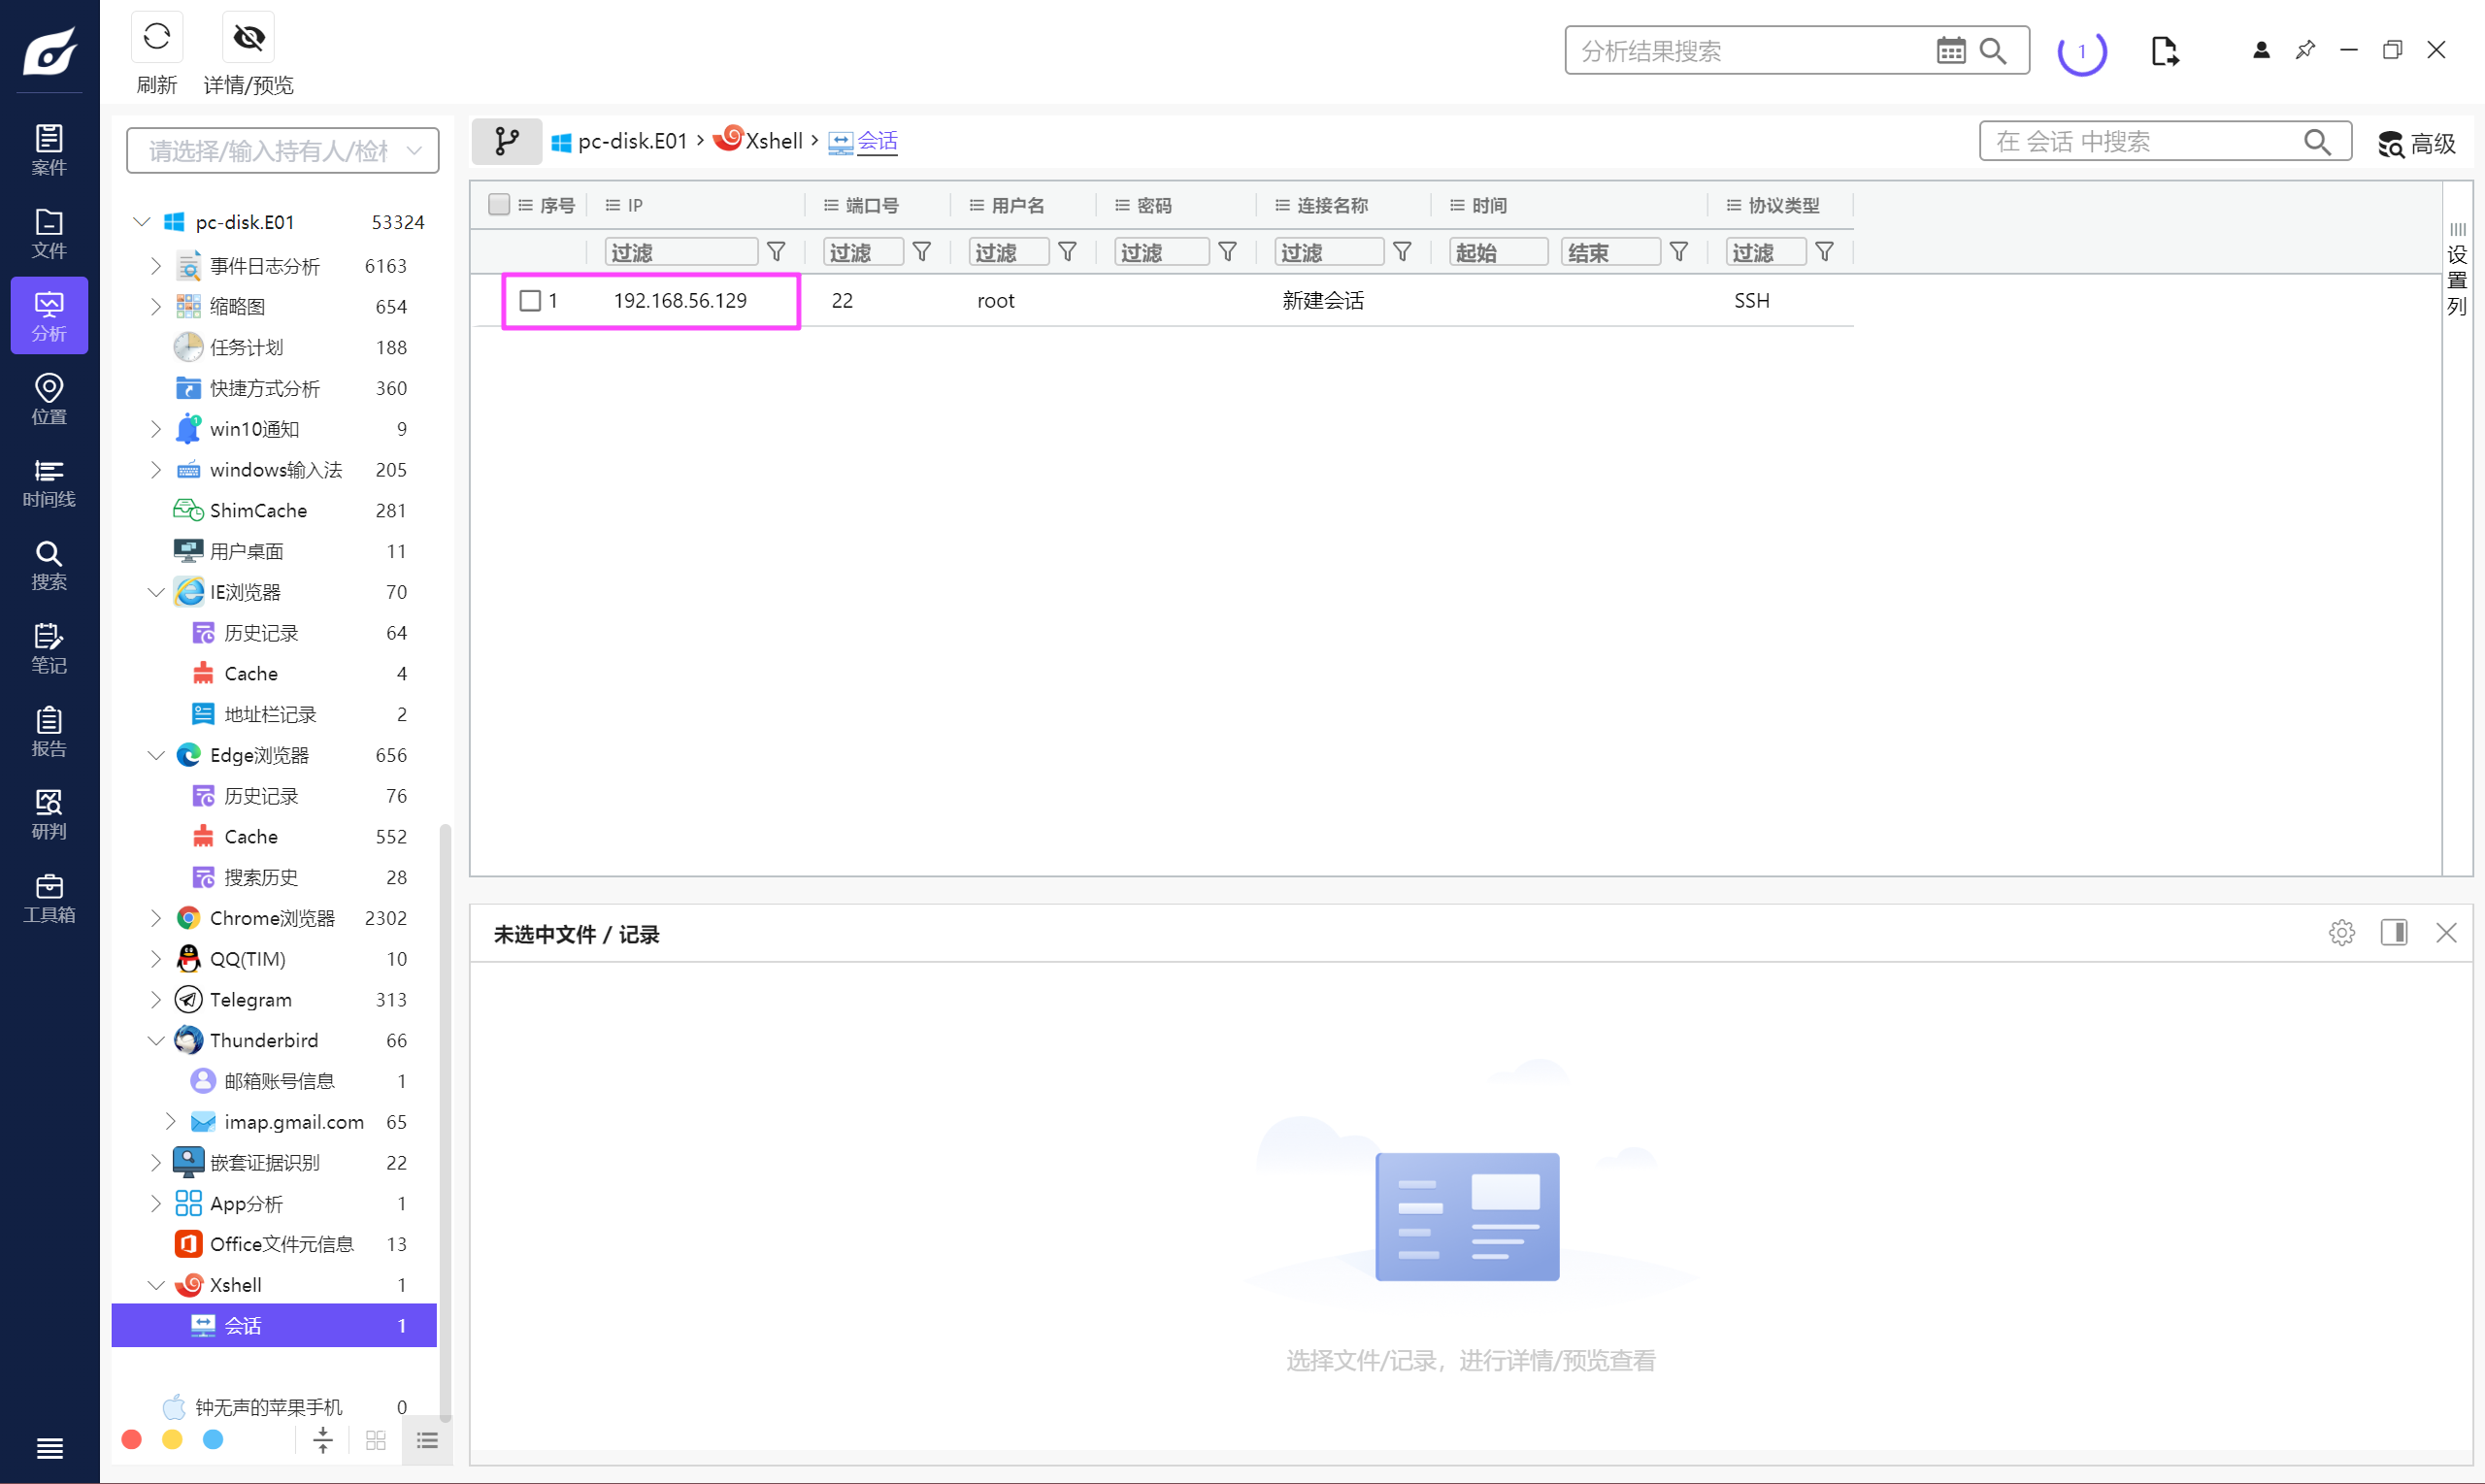This screenshot has height=1484, width=2485.
Task: Open the 持有人/检材 selector dropdown
Action: [x=283, y=150]
